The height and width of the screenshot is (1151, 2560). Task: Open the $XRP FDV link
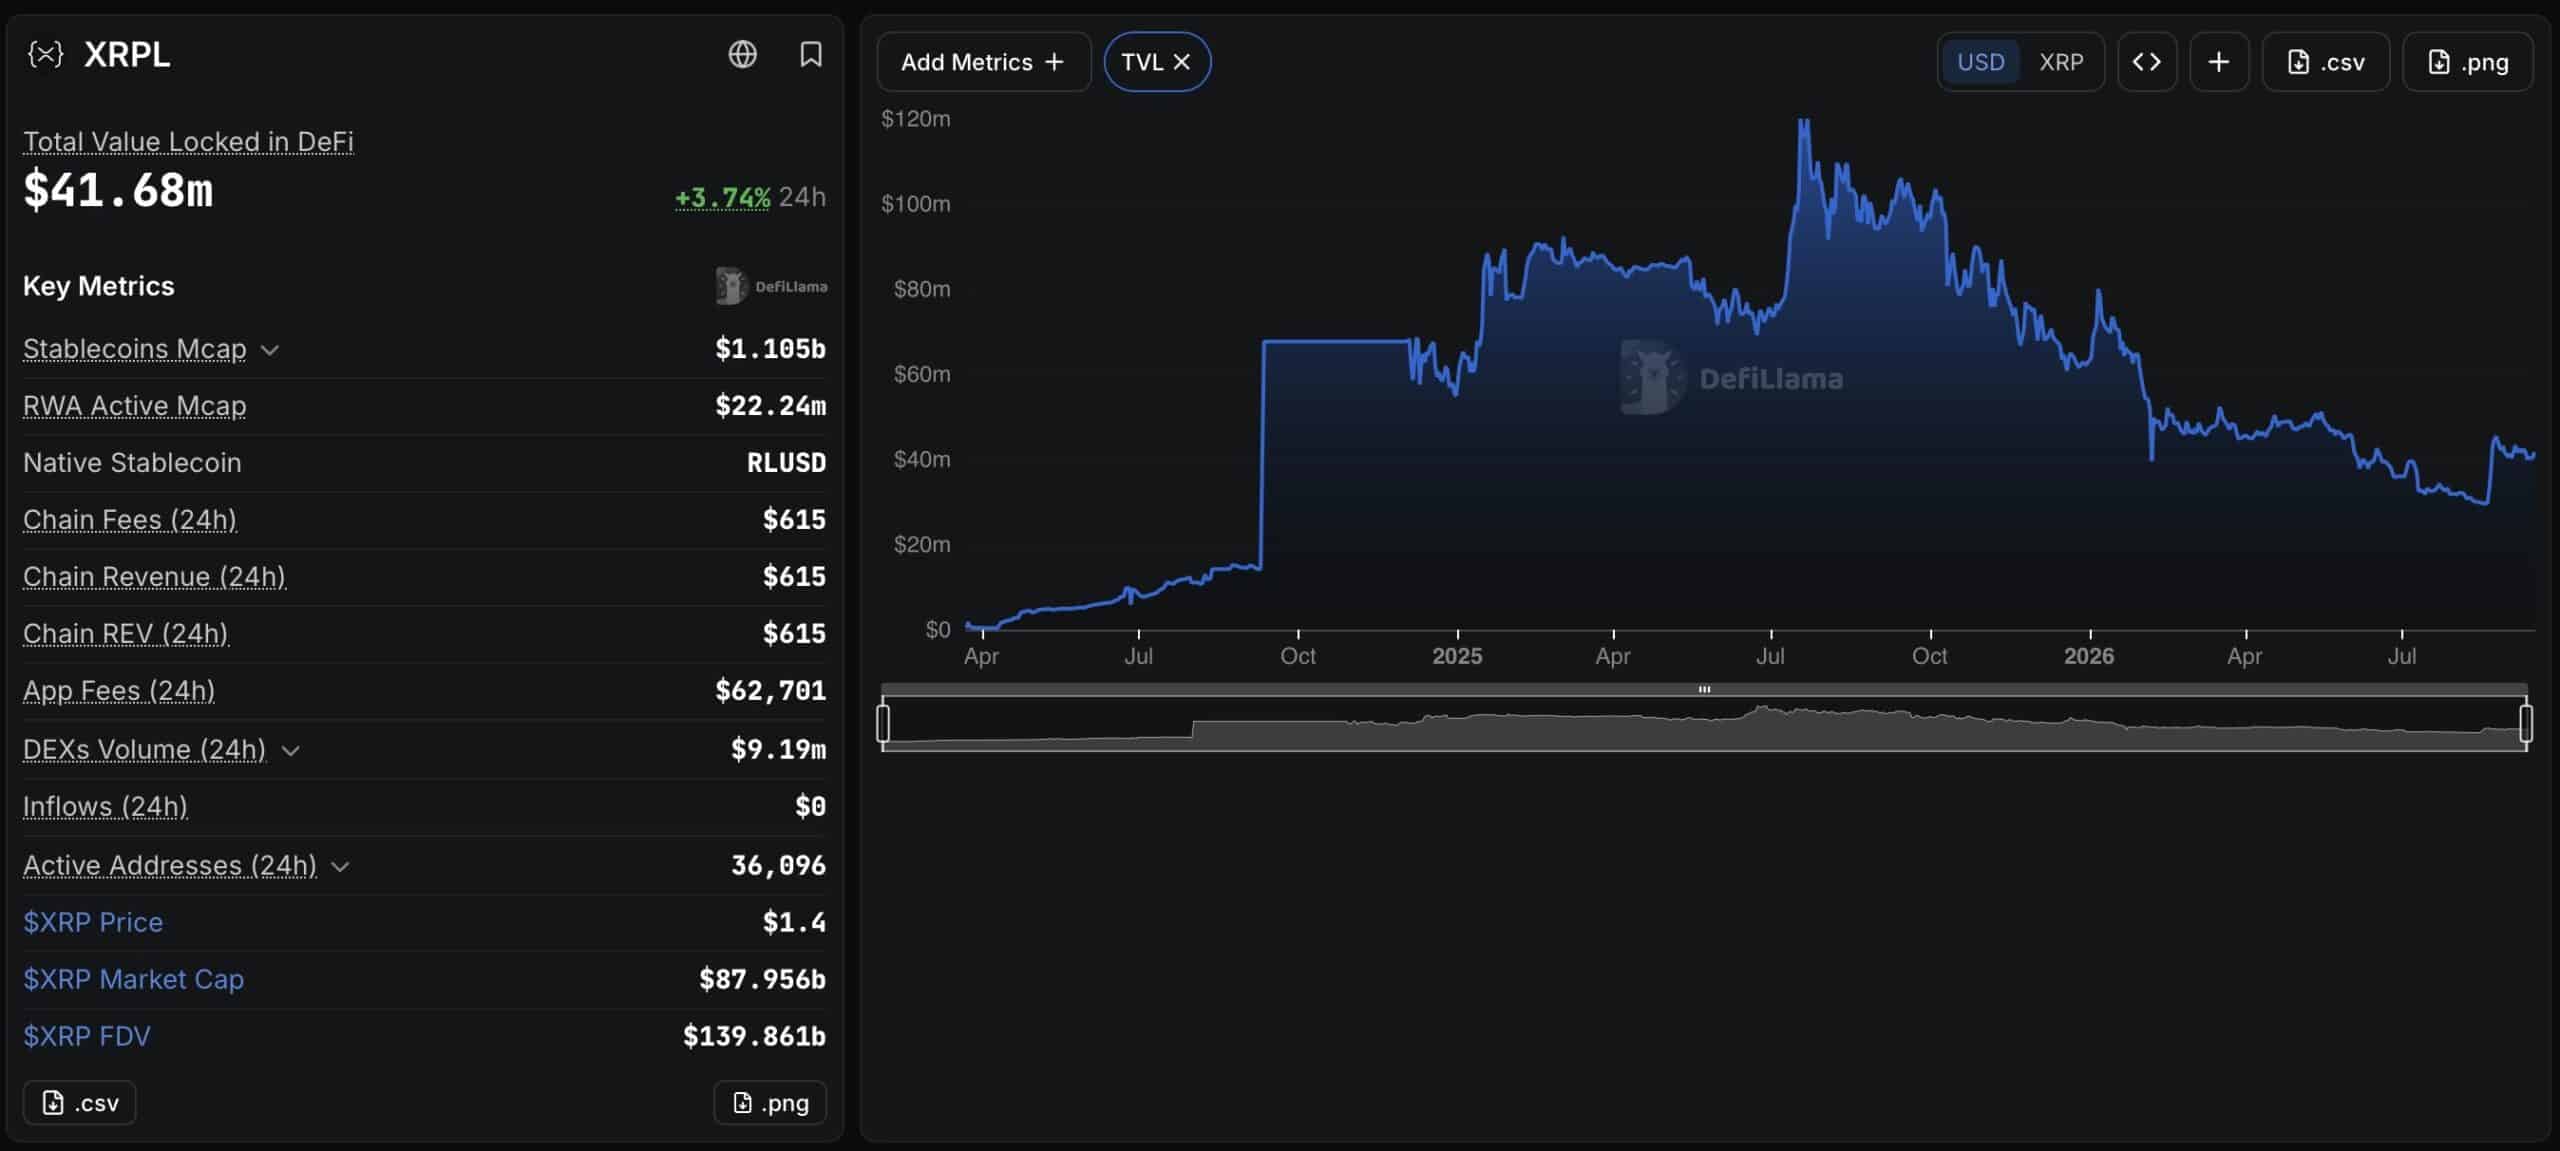point(87,1036)
